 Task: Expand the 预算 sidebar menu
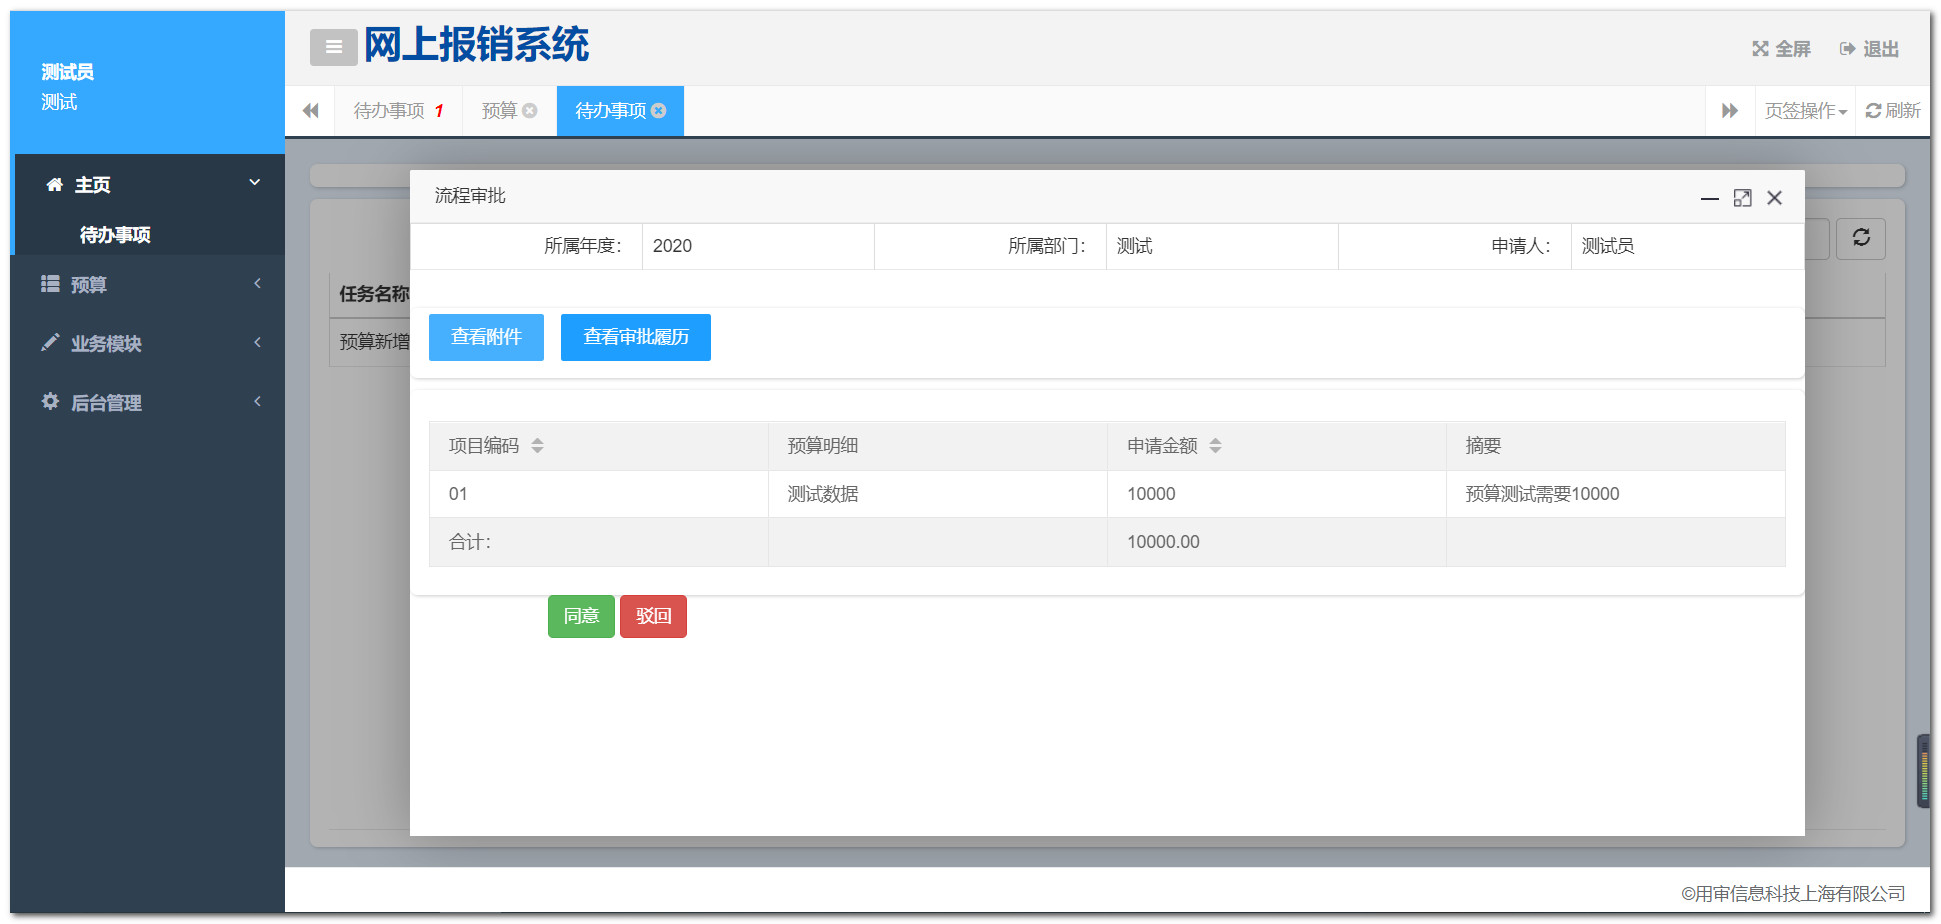[x=148, y=285]
